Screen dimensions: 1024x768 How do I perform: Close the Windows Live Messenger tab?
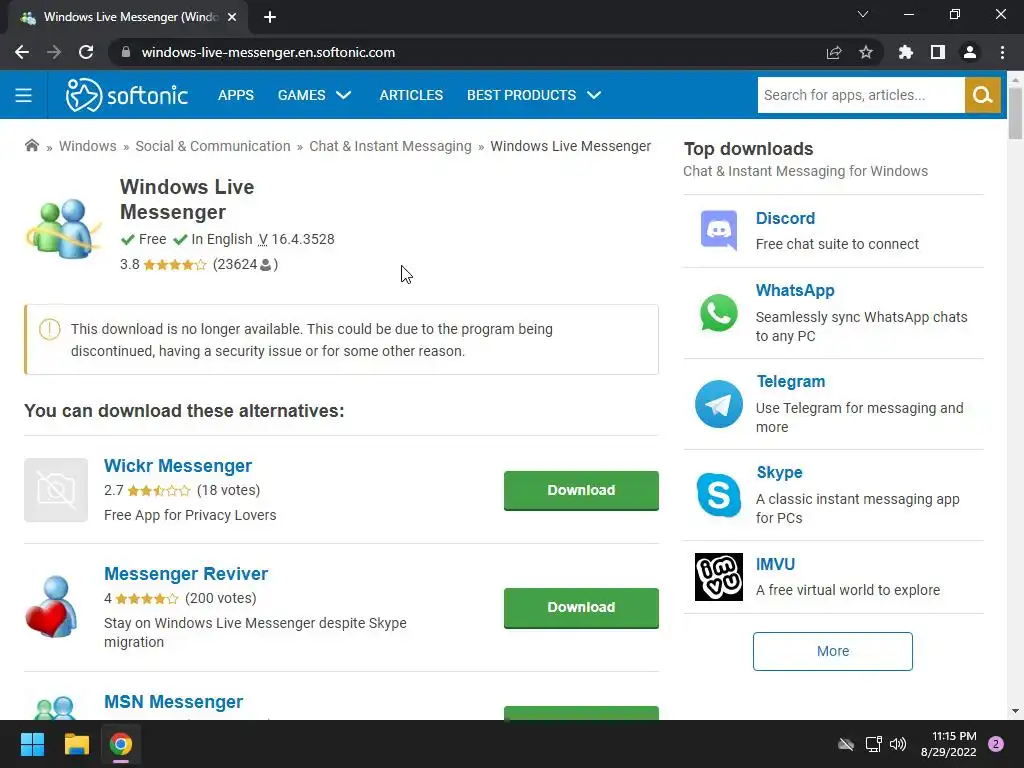232,17
